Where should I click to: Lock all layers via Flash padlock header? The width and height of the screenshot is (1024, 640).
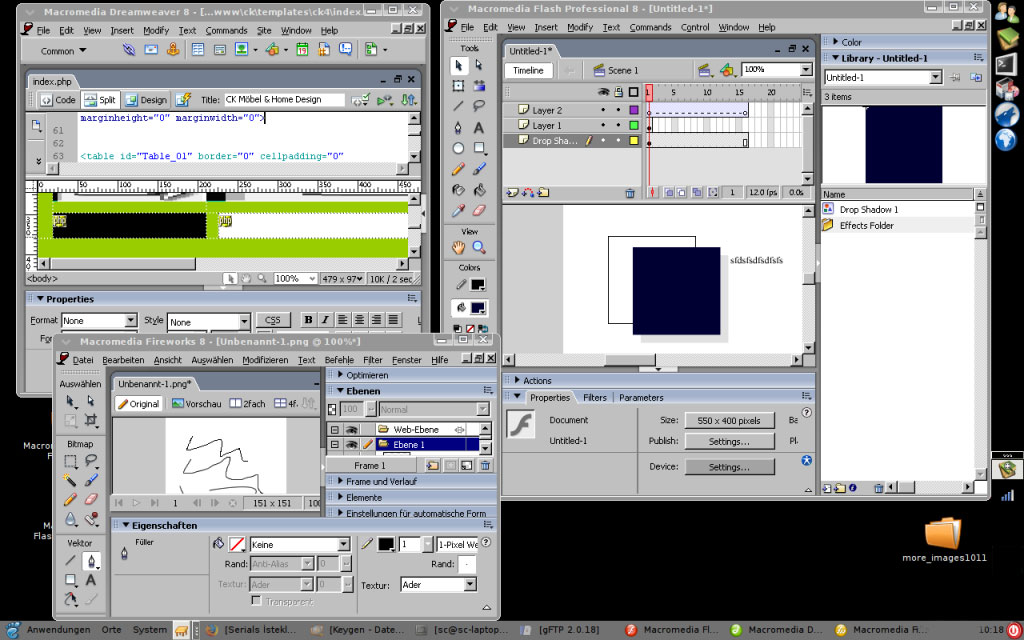click(x=618, y=93)
